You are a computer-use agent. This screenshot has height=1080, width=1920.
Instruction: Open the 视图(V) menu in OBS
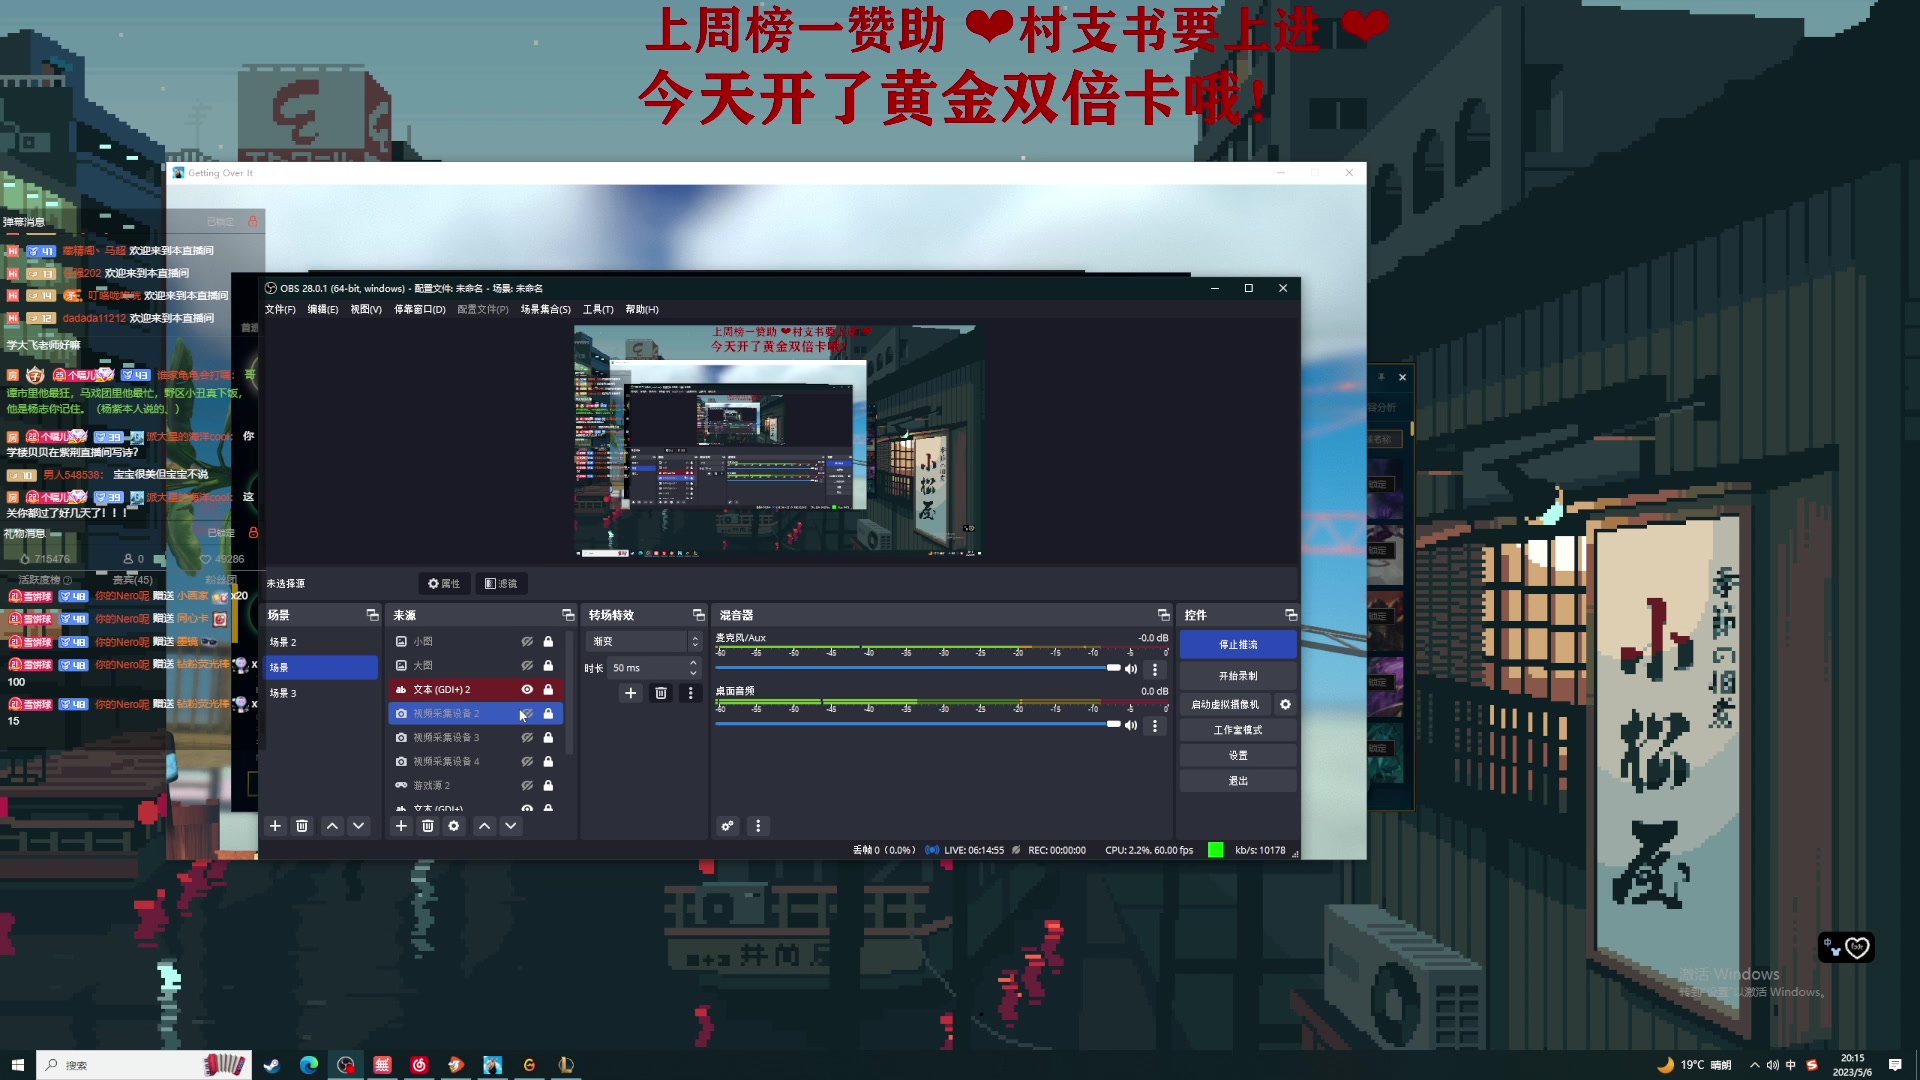pyautogui.click(x=366, y=310)
